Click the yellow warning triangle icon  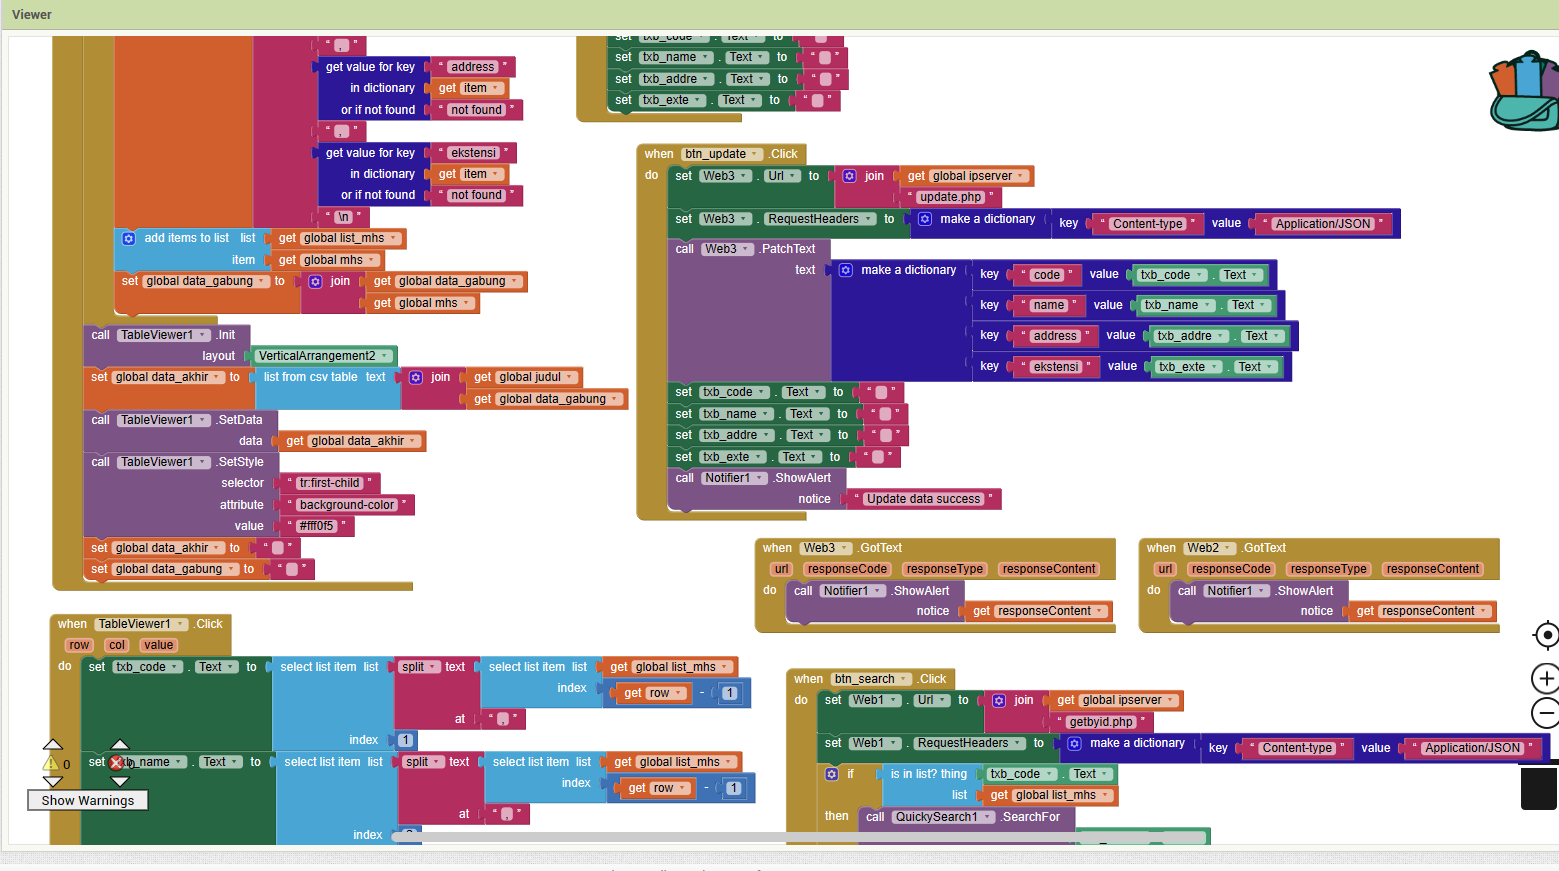[51, 764]
